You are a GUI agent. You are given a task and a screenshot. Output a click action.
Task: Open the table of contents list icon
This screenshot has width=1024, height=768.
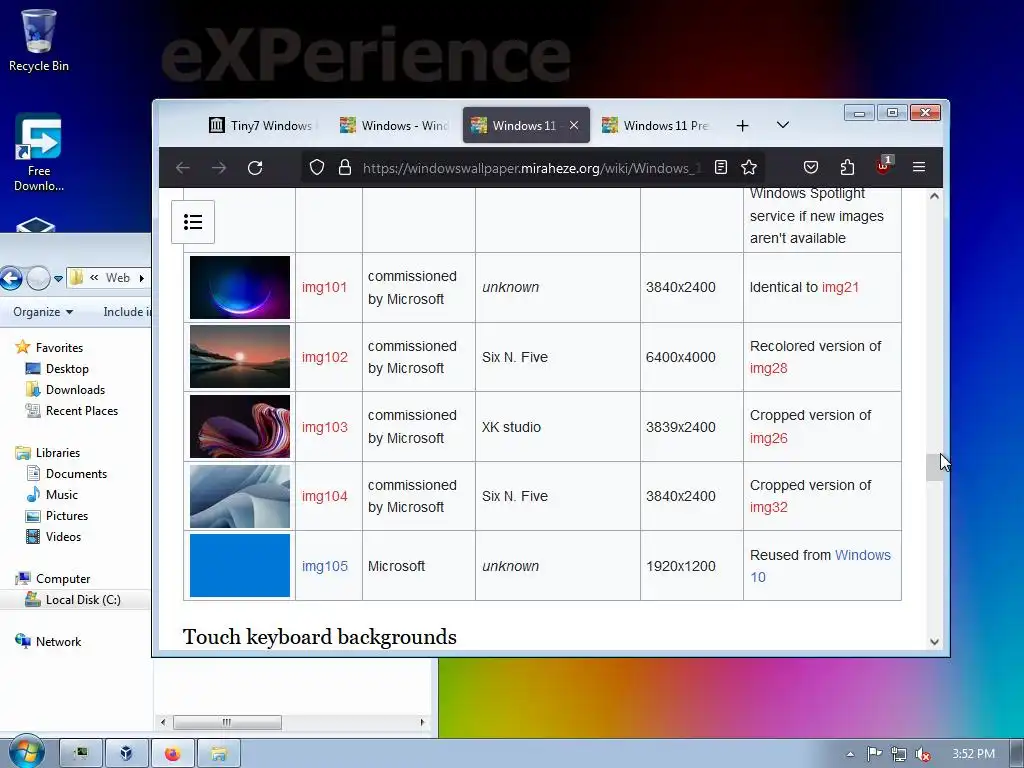pyautogui.click(x=193, y=222)
